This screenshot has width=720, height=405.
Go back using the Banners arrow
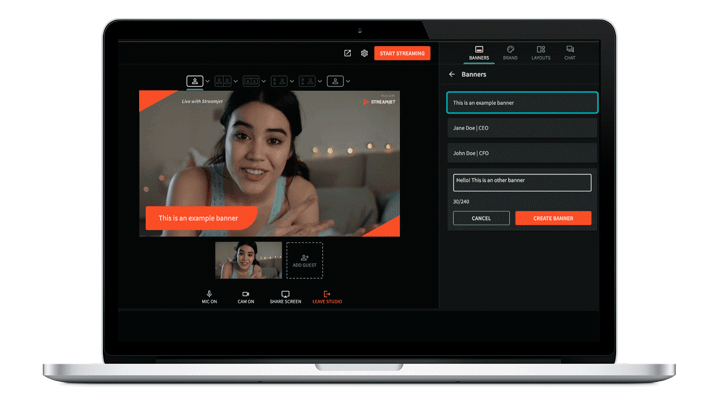(x=452, y=75)
